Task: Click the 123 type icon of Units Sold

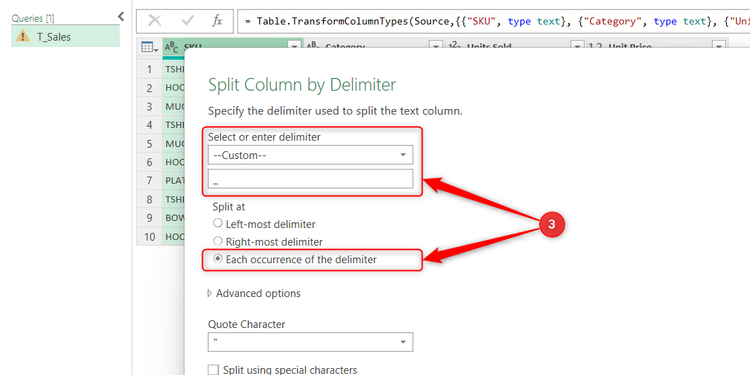Action: tap(454, 46)
